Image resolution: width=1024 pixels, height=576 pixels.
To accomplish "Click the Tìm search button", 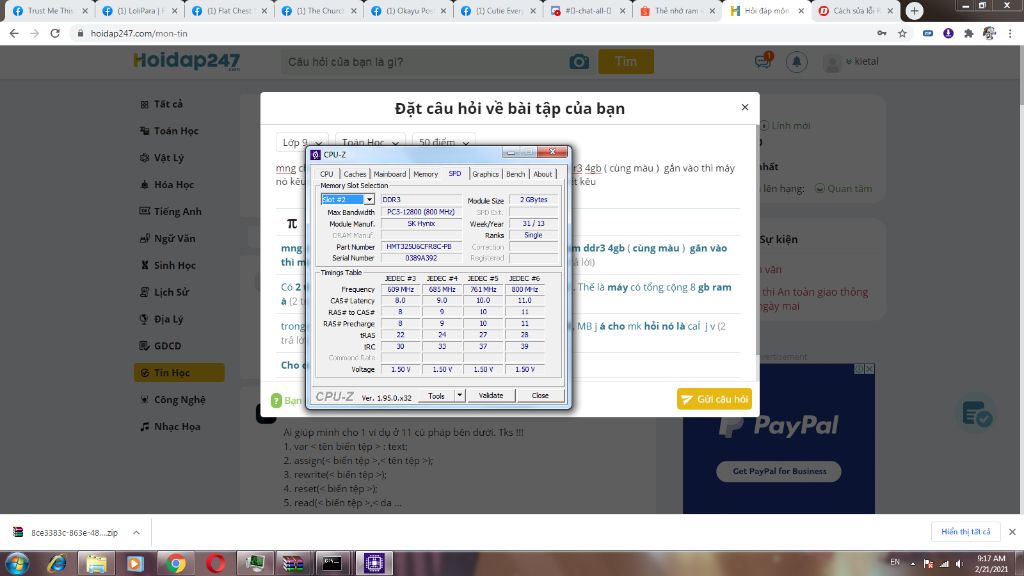I will [626, 61].
